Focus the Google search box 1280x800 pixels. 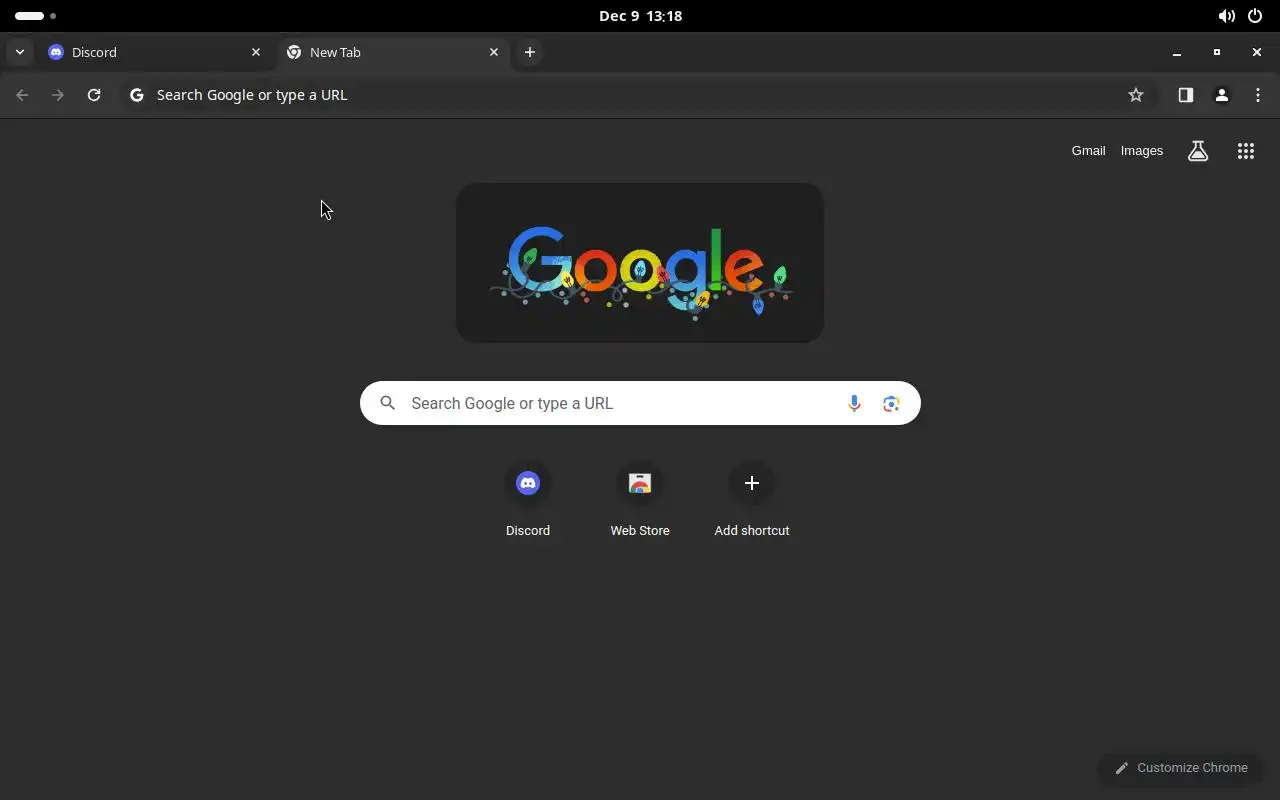[x=640, y=403]
